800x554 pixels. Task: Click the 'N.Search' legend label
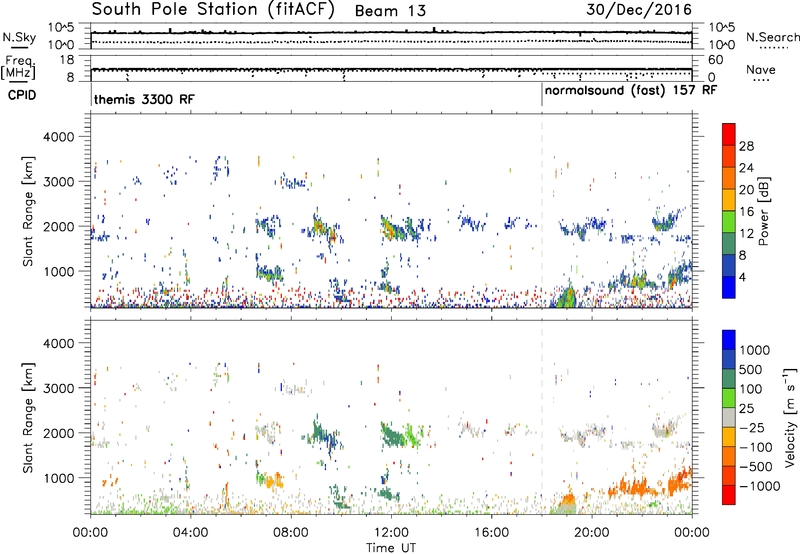(x=772, y=37)
